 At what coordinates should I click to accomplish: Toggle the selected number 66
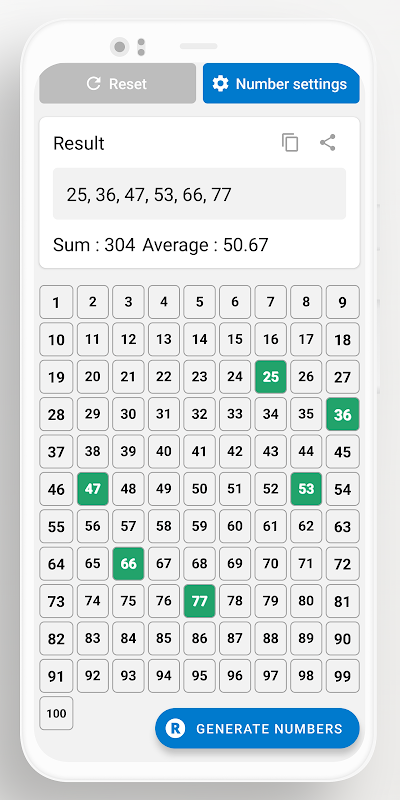click(128, 564)
